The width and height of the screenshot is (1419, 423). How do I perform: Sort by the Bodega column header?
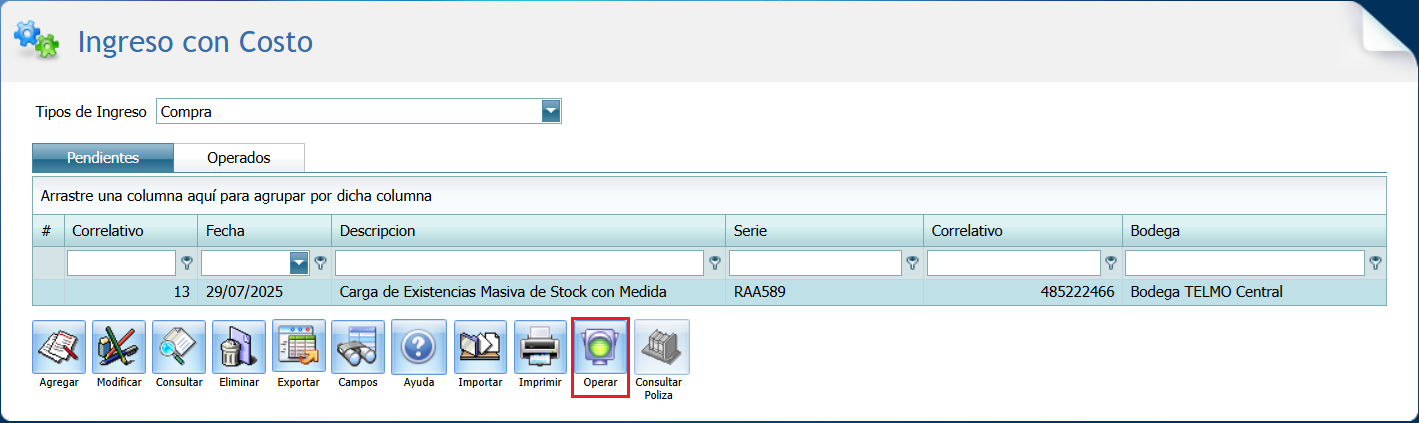point(1255,231)
